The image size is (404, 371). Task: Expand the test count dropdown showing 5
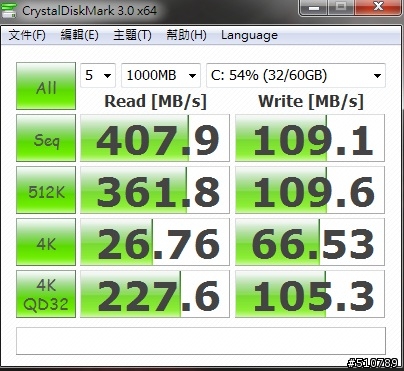click(x=98, y=75)
